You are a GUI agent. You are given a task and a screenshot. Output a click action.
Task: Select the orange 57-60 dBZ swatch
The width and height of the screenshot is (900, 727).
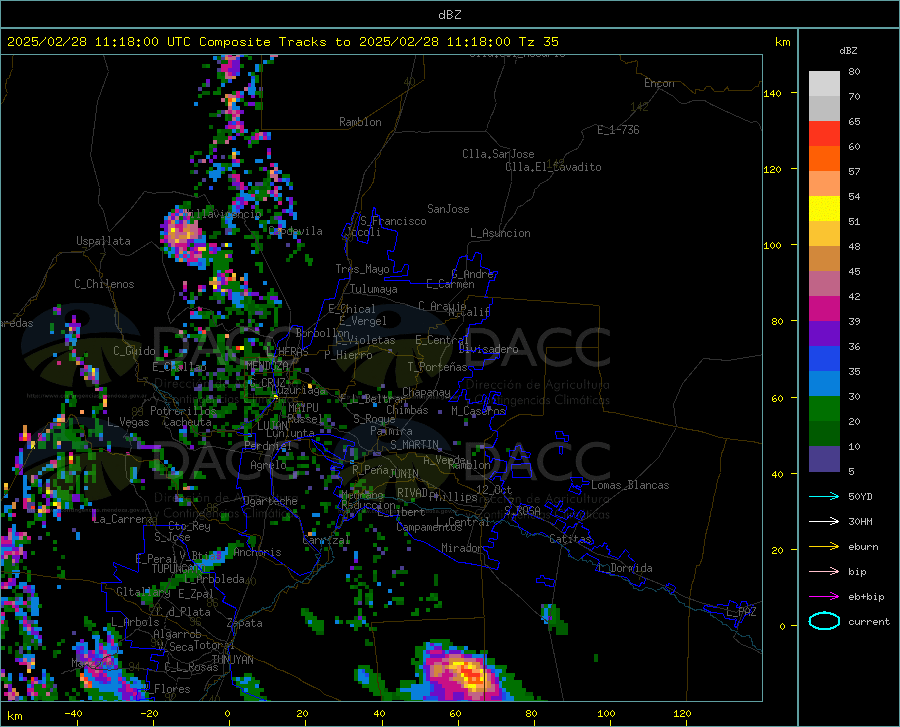coord(824,159)
